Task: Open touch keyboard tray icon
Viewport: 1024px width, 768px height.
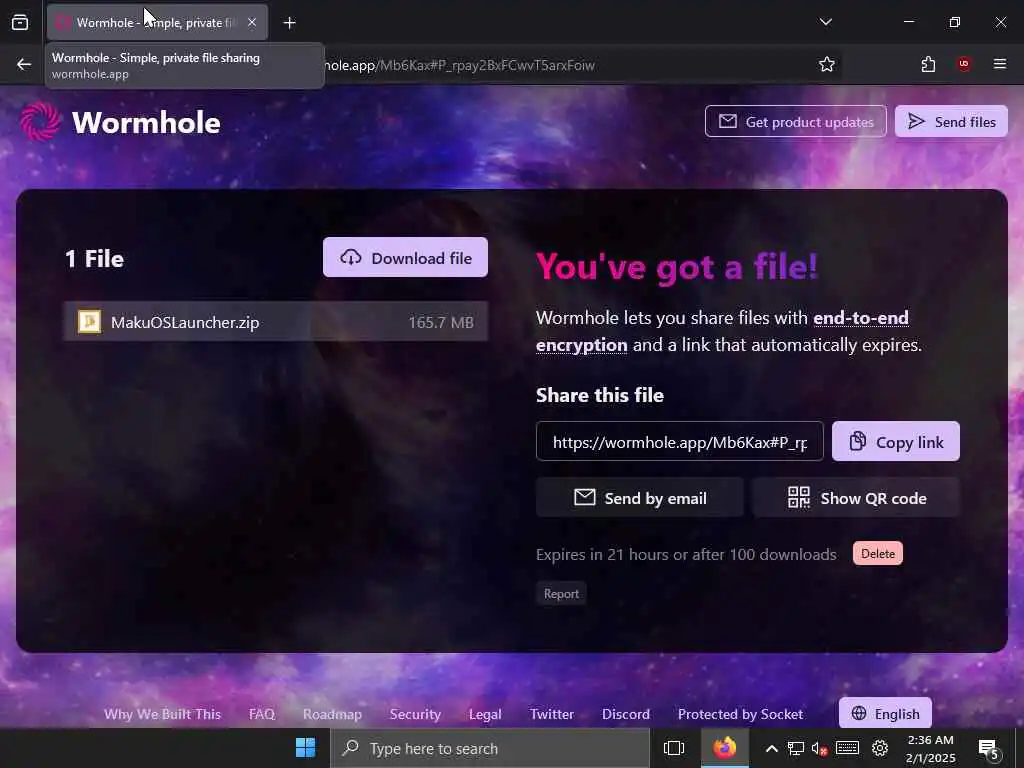Action: point(848,748)
